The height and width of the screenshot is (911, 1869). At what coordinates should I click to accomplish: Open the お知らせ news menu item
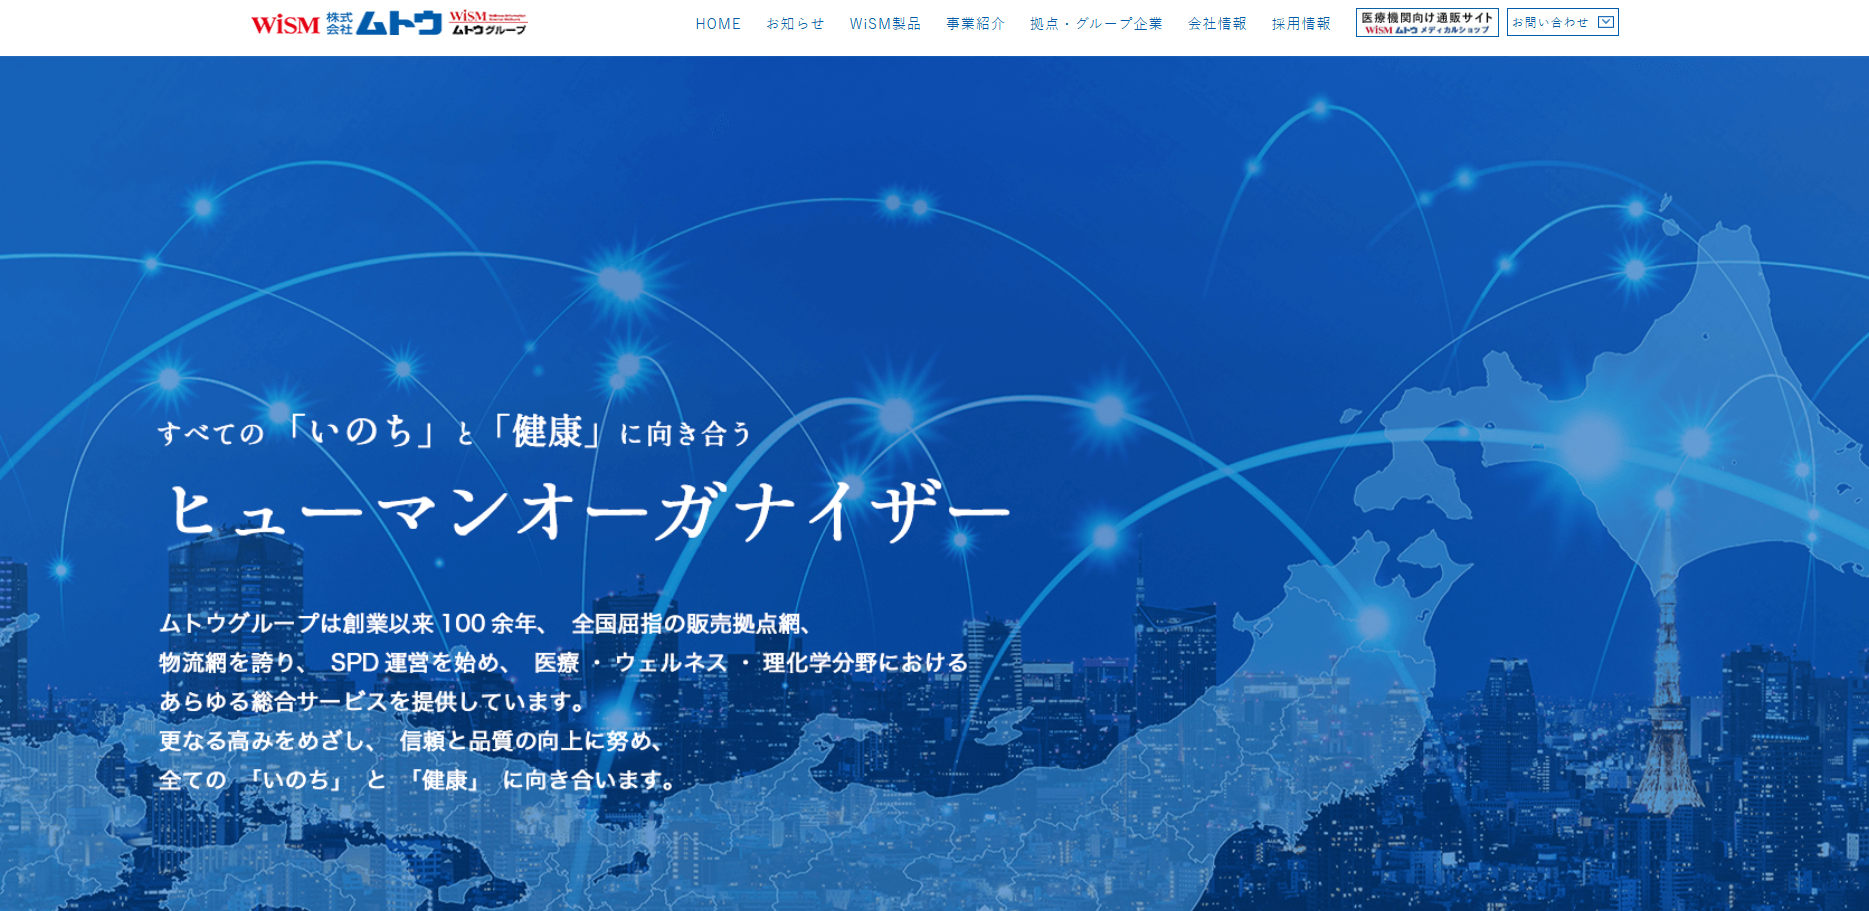tap(795, 24)
